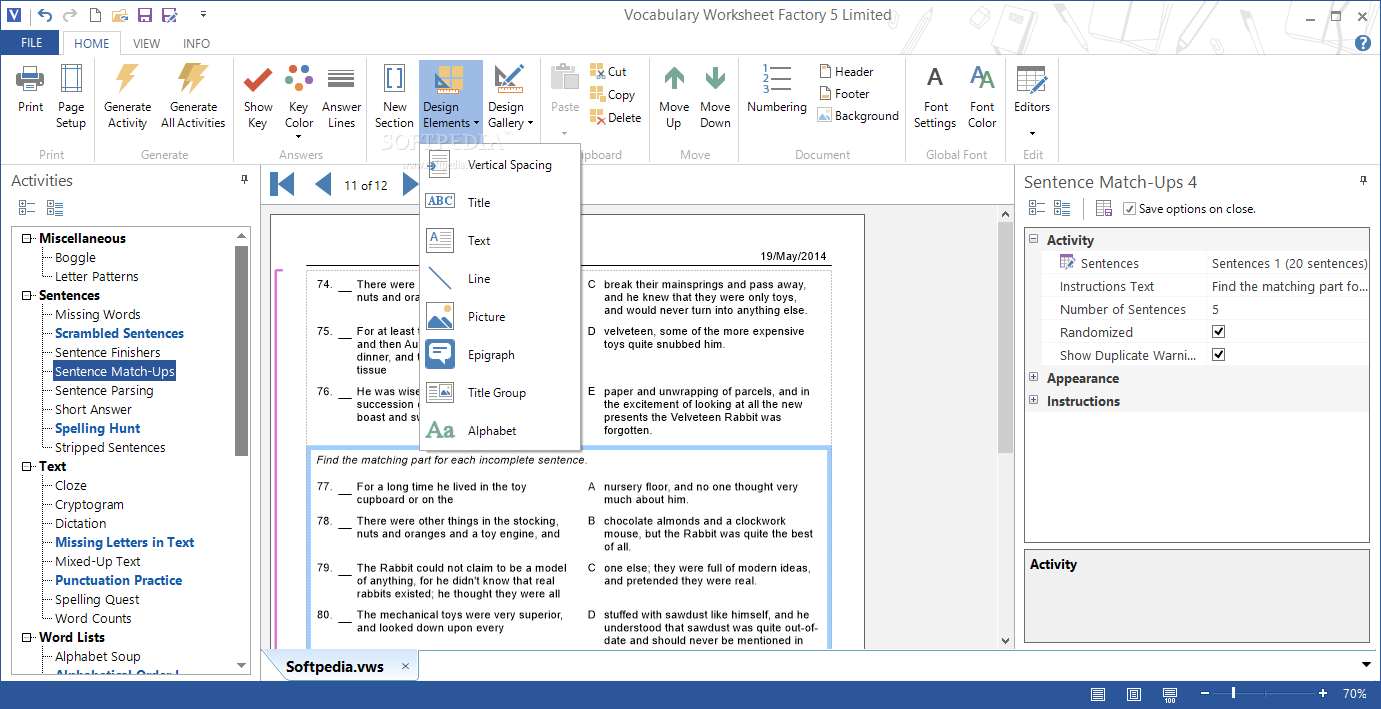Click Move Up arrow
The image size is (1381, 709).
pos(674,78)
